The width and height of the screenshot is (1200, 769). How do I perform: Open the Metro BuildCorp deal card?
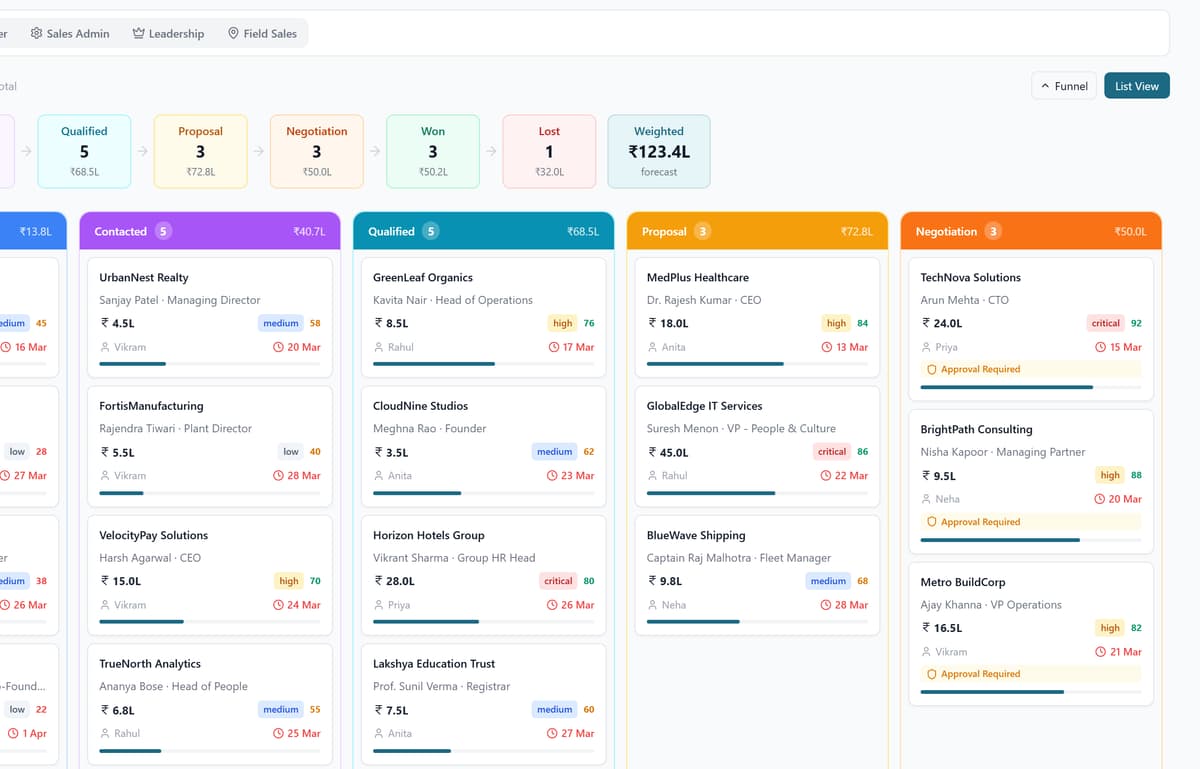1031,634
